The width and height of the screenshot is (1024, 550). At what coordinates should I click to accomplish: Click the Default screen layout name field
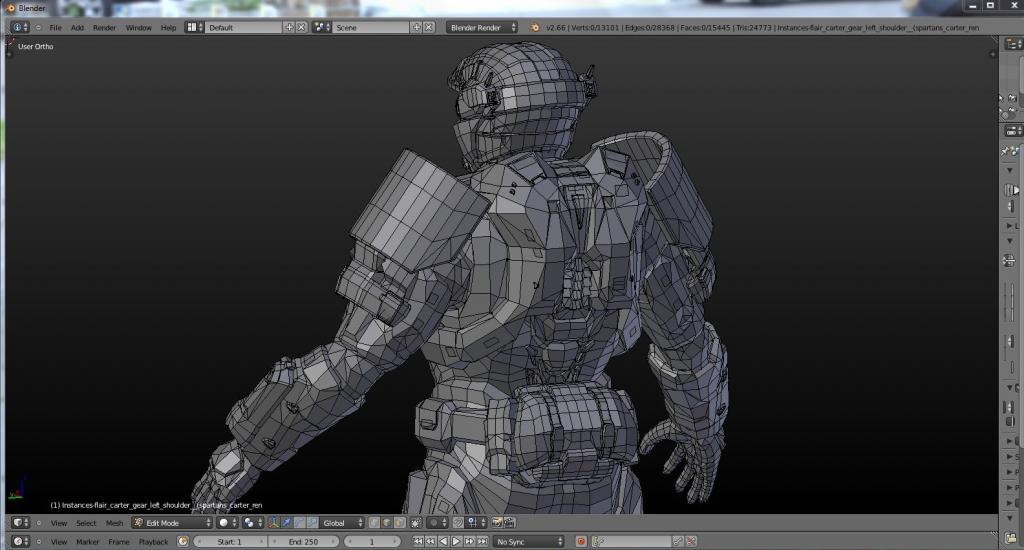pyautogui.click(x=244, y=27)
